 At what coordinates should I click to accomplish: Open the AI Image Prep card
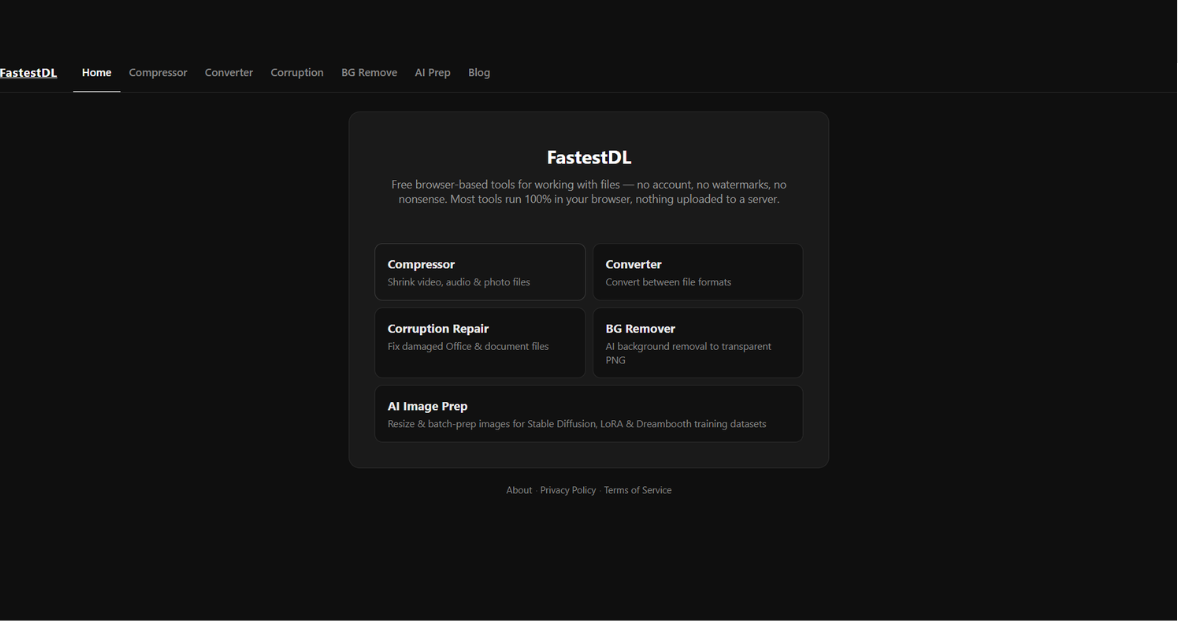(589, 414)
